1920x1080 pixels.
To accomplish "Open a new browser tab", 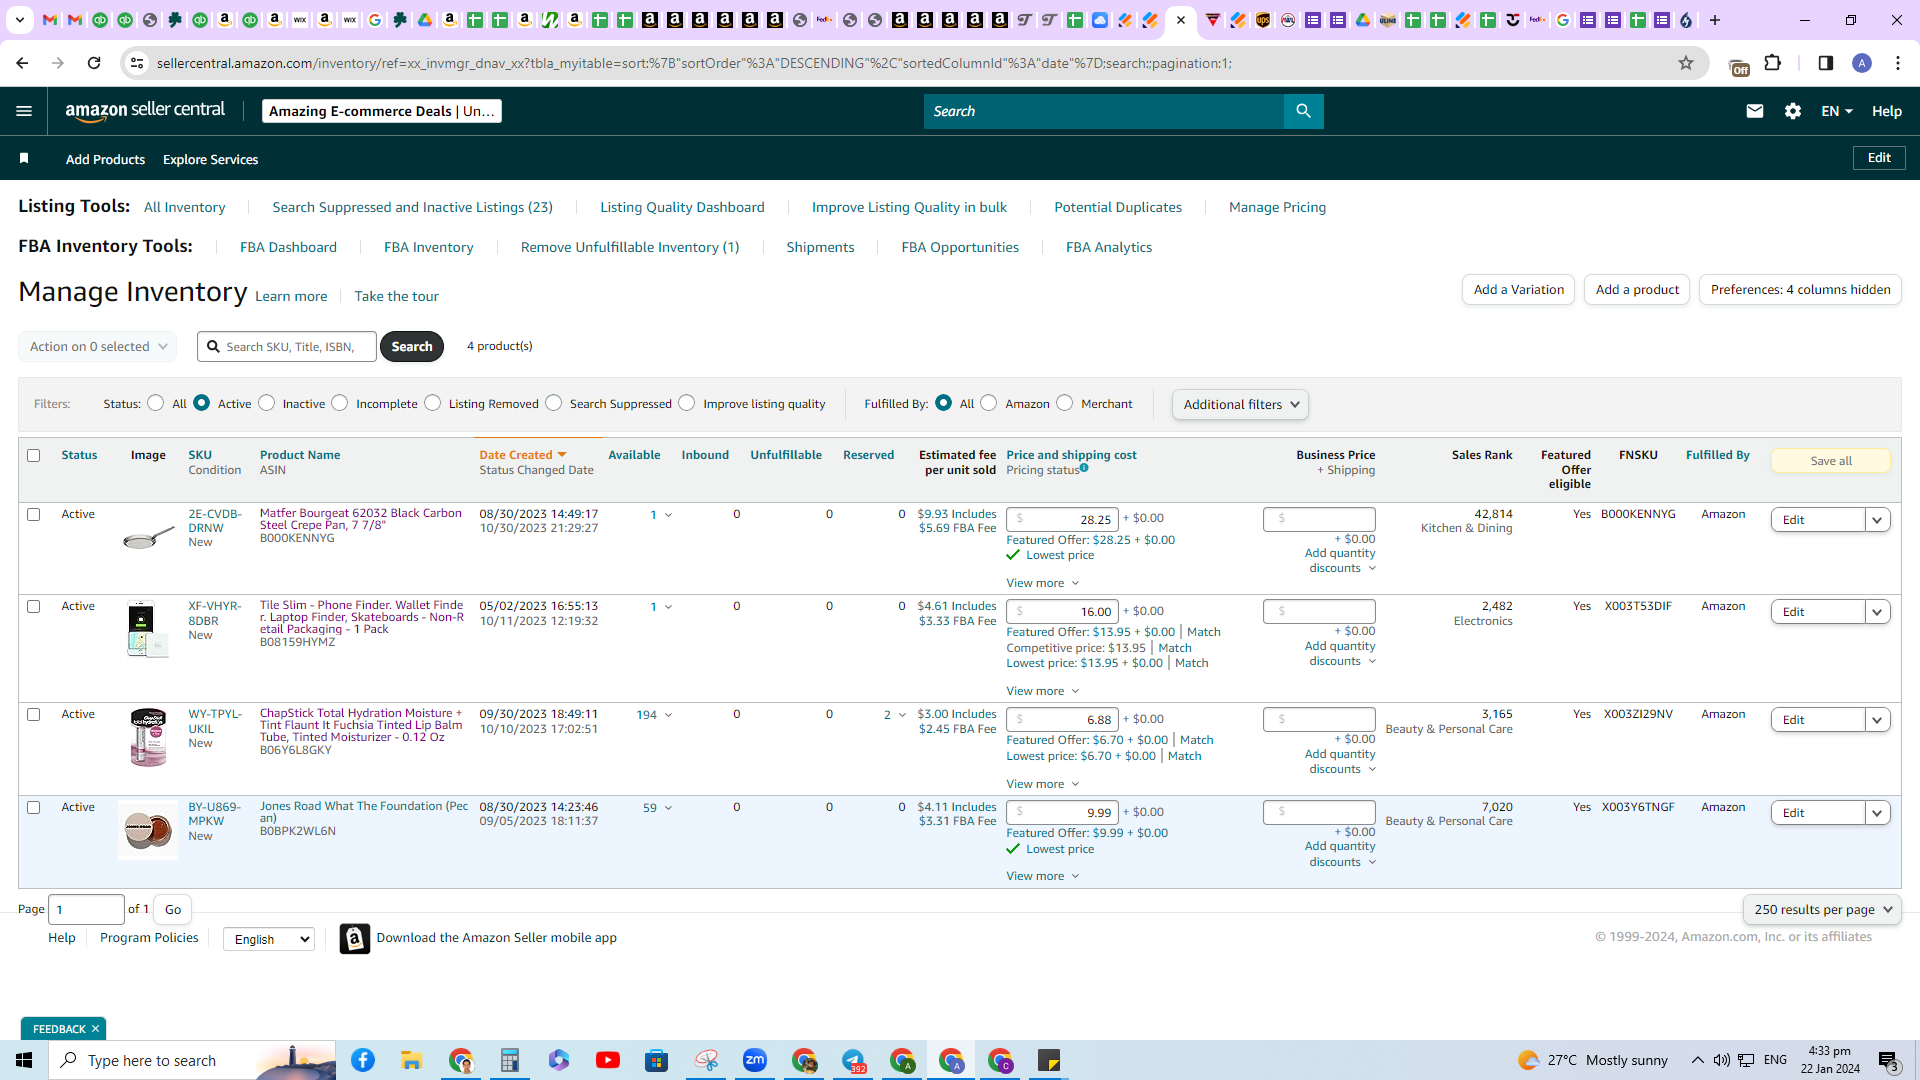I will 1715,20.
